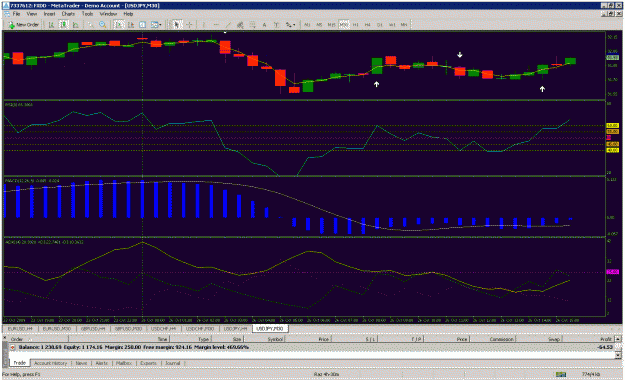Switch chart to bar chart icon
This screenshot has width=625, height=380.
(51, 25)
